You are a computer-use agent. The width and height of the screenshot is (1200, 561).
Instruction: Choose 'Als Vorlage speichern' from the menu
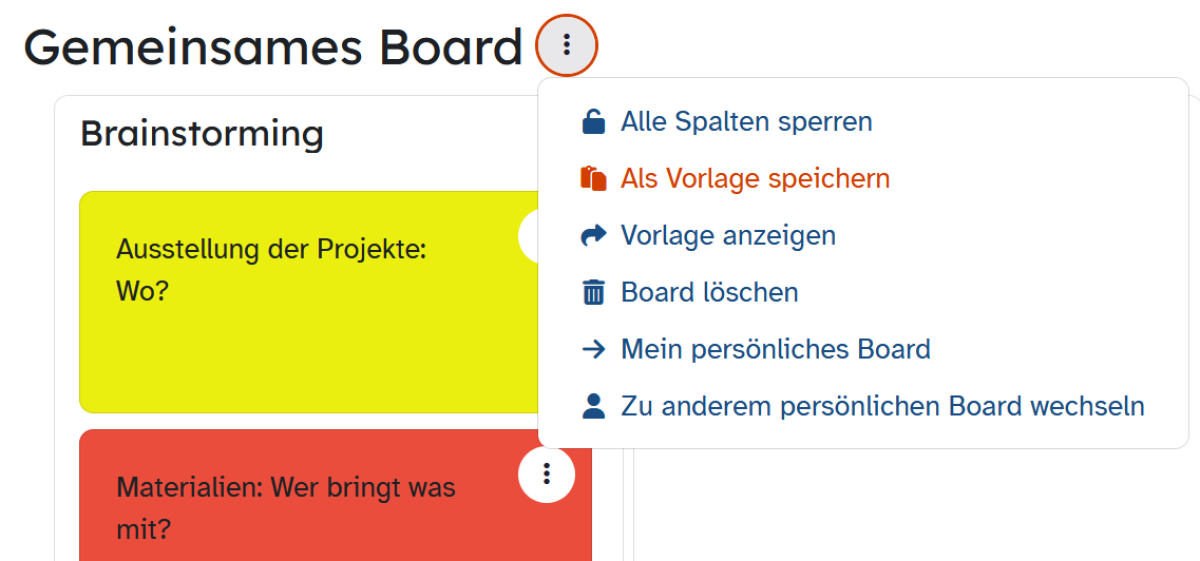tap(755, 179)
